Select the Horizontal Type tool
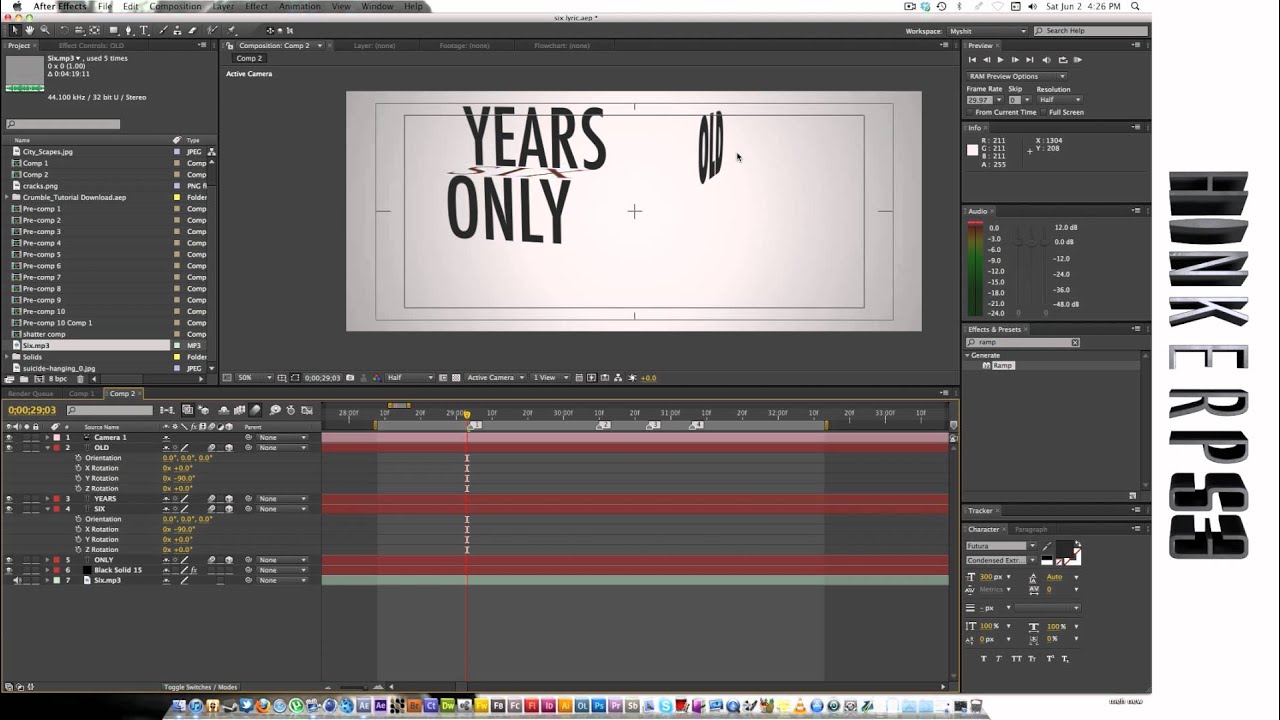Screen dimensions: 1280x720 point(144,30)
